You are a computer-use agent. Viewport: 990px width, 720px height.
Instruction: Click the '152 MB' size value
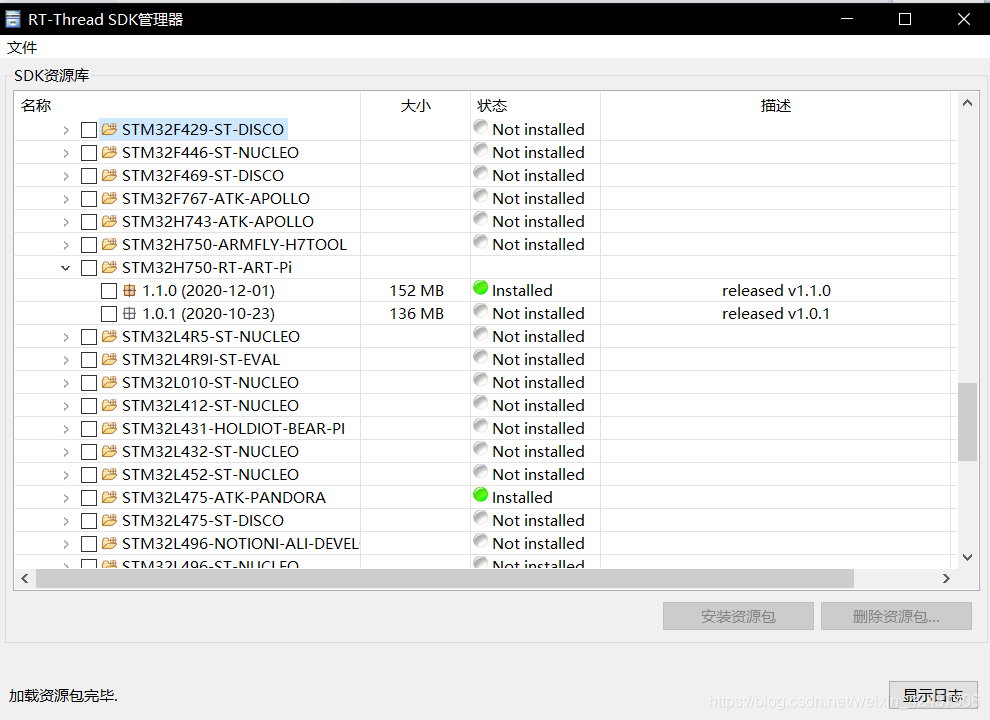click(417, 291)
